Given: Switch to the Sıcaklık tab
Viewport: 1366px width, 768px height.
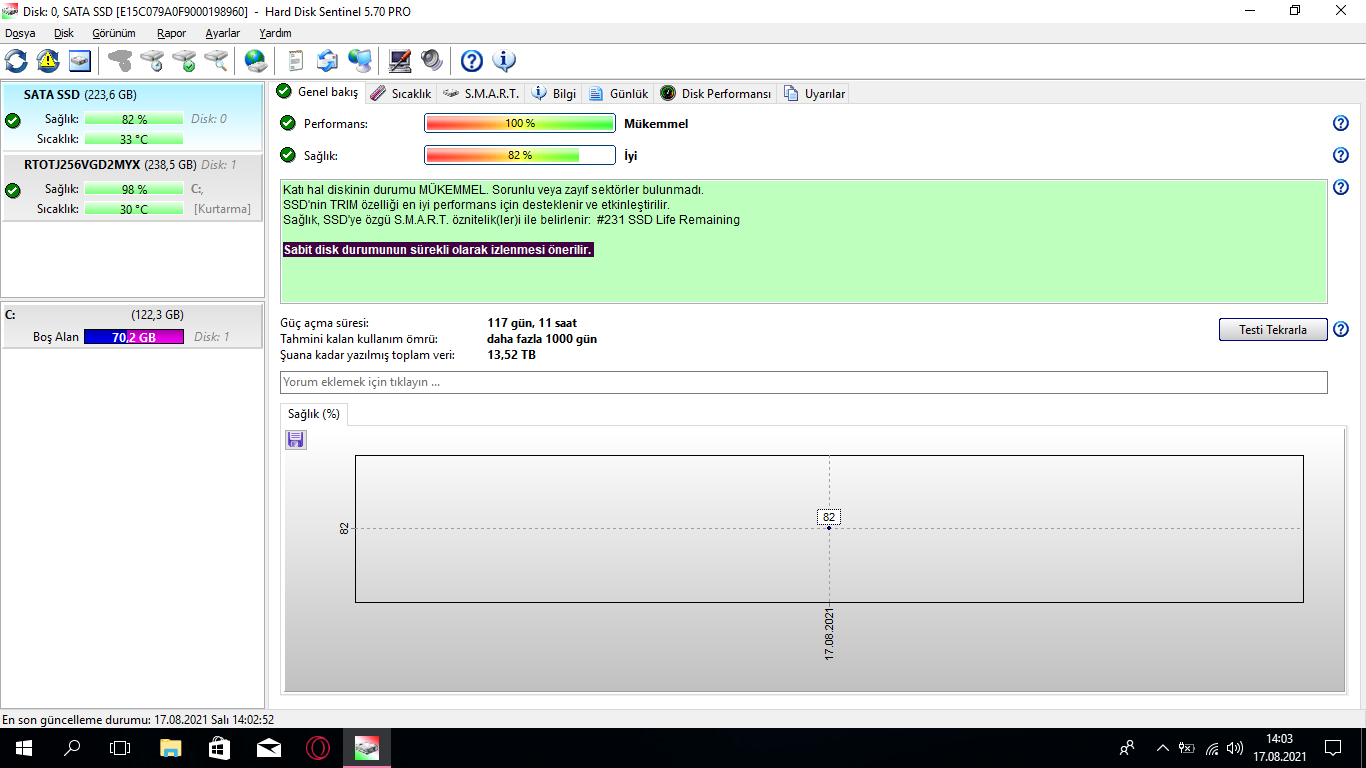Looking at the screenshot, I should [400, 94].
